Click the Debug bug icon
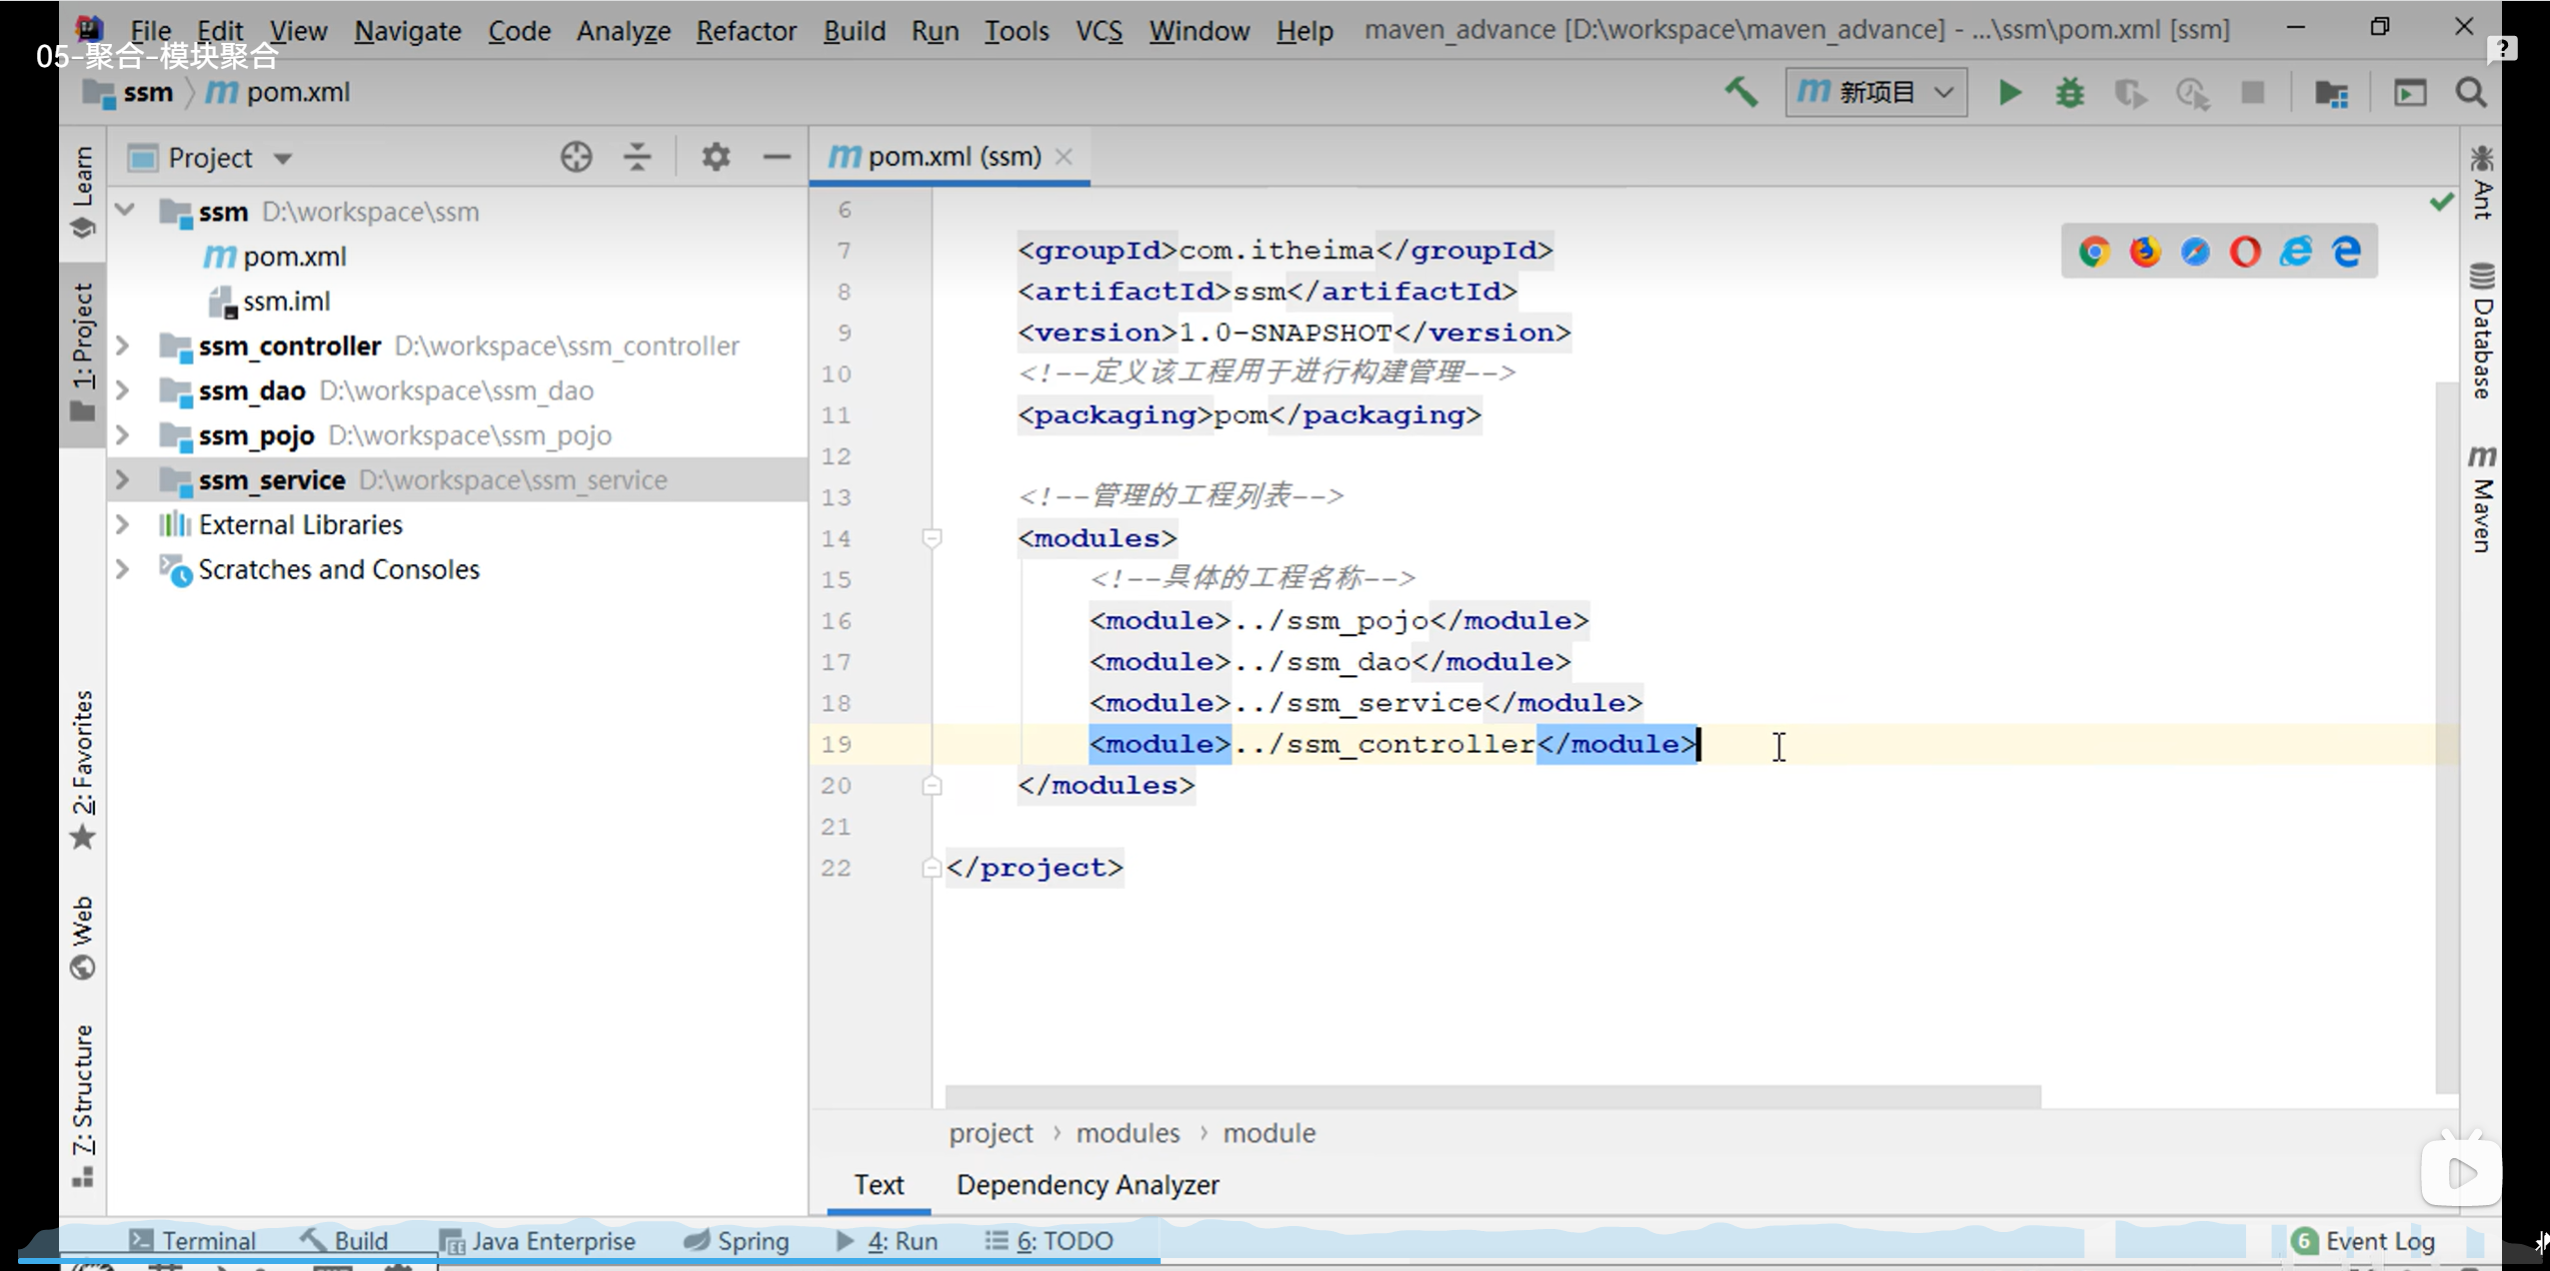 click(x=2069, y=93)
